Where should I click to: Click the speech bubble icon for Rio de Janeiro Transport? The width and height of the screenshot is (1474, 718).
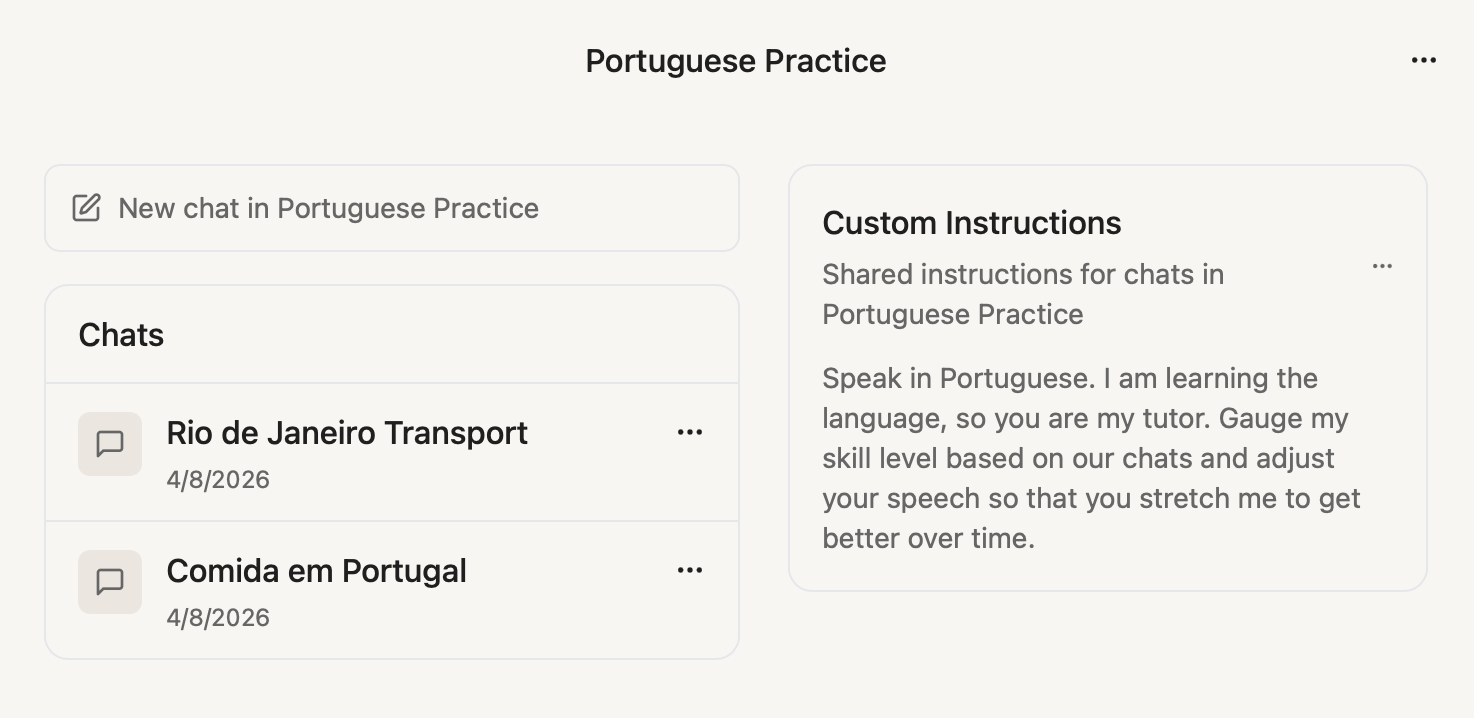[x=110, y=444]
